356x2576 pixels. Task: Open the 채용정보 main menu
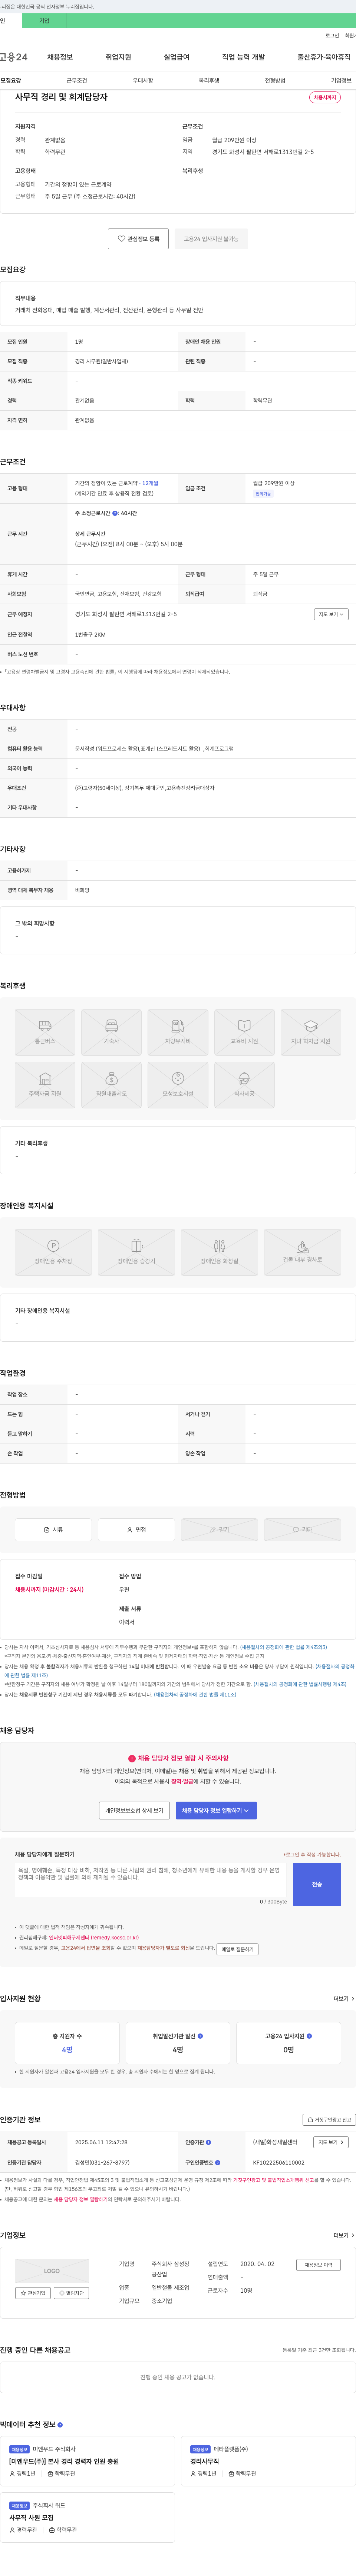pyautogui.click(x=60, y=57)
